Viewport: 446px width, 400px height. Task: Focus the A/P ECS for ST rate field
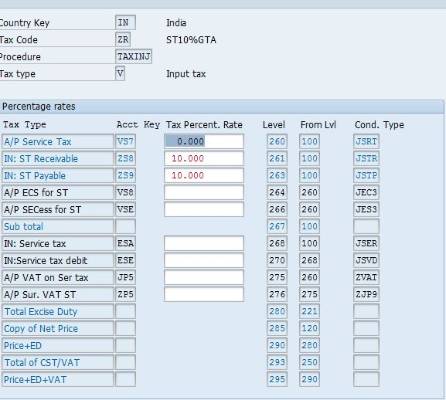click(x=204, y=192)
